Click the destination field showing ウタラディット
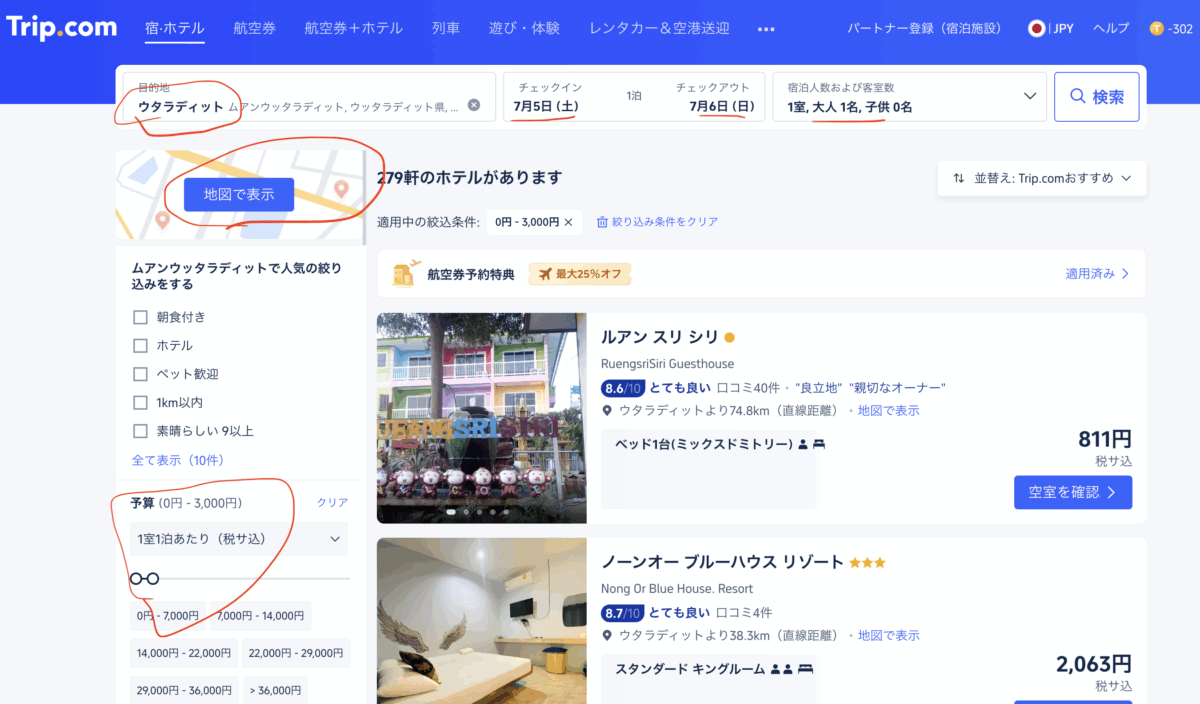This screenshot has height=704, width=1200. pos(309,97)
